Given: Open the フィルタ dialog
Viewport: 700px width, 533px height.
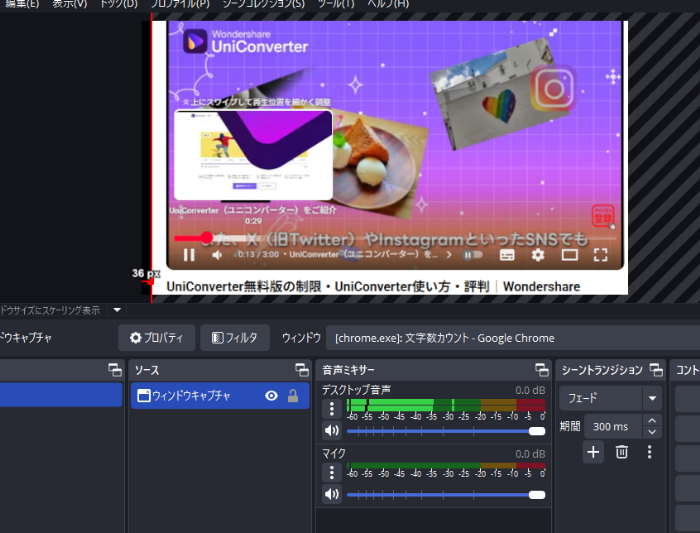Looking at the screenshot, I should click(x=235, y=337).
